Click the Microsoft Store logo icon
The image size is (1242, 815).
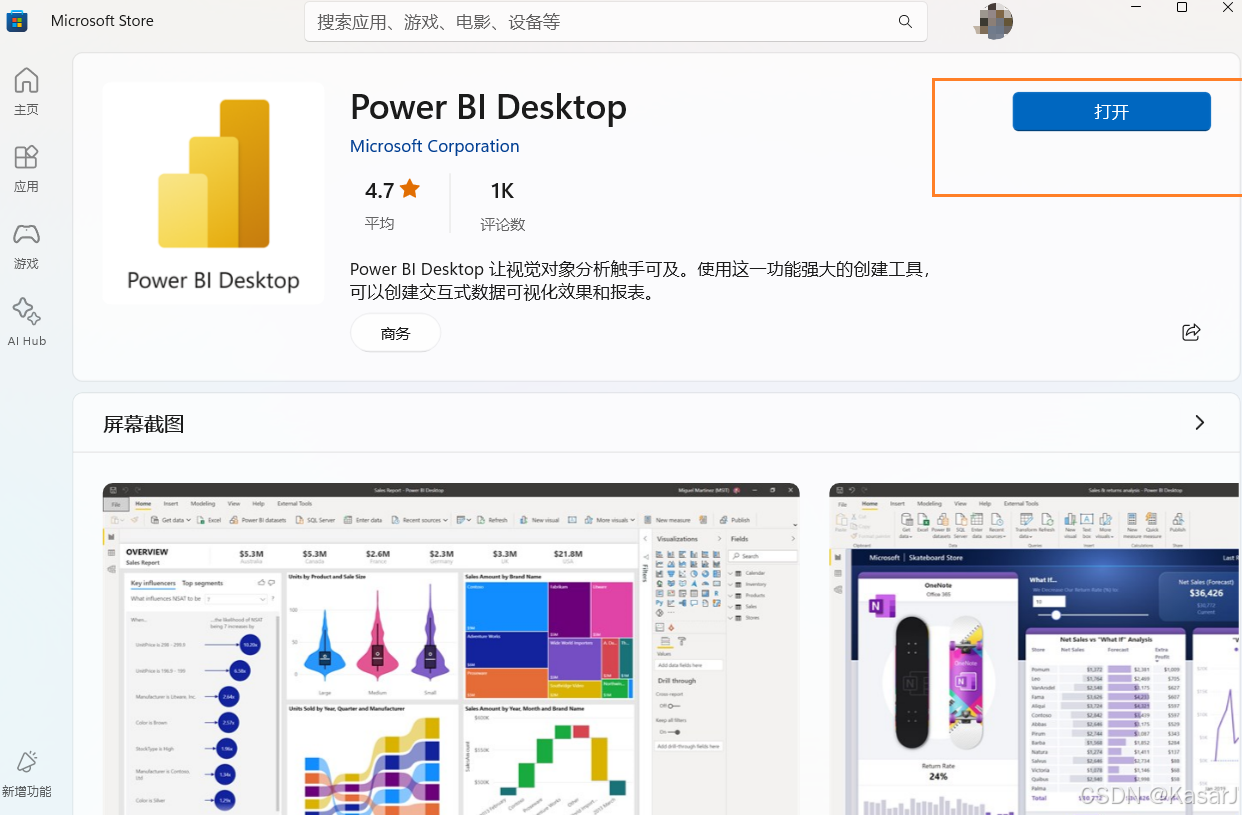coord(18,21)
